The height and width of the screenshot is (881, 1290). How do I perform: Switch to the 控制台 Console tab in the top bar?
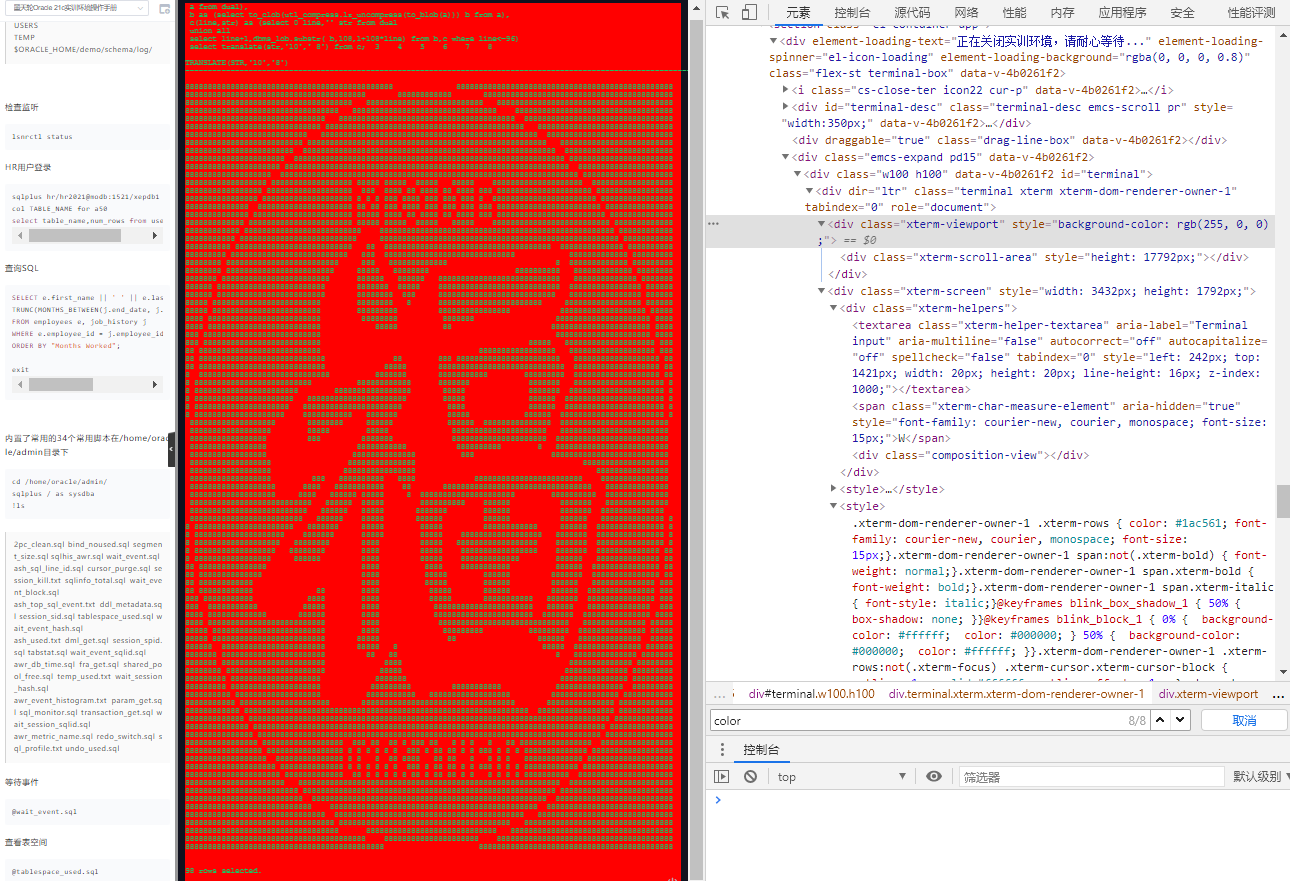852,13
